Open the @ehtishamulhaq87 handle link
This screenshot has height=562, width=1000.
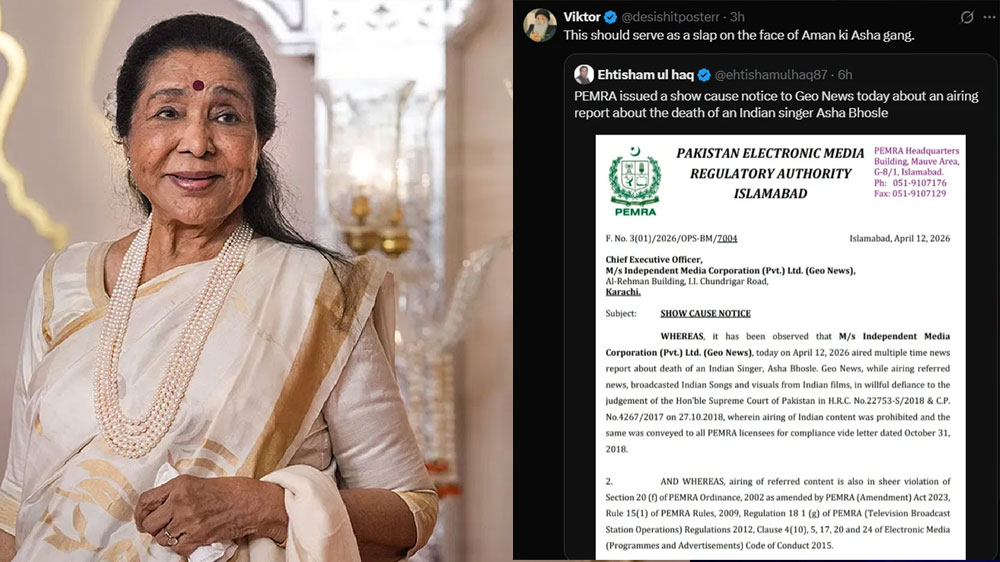(x=771, y=75)
